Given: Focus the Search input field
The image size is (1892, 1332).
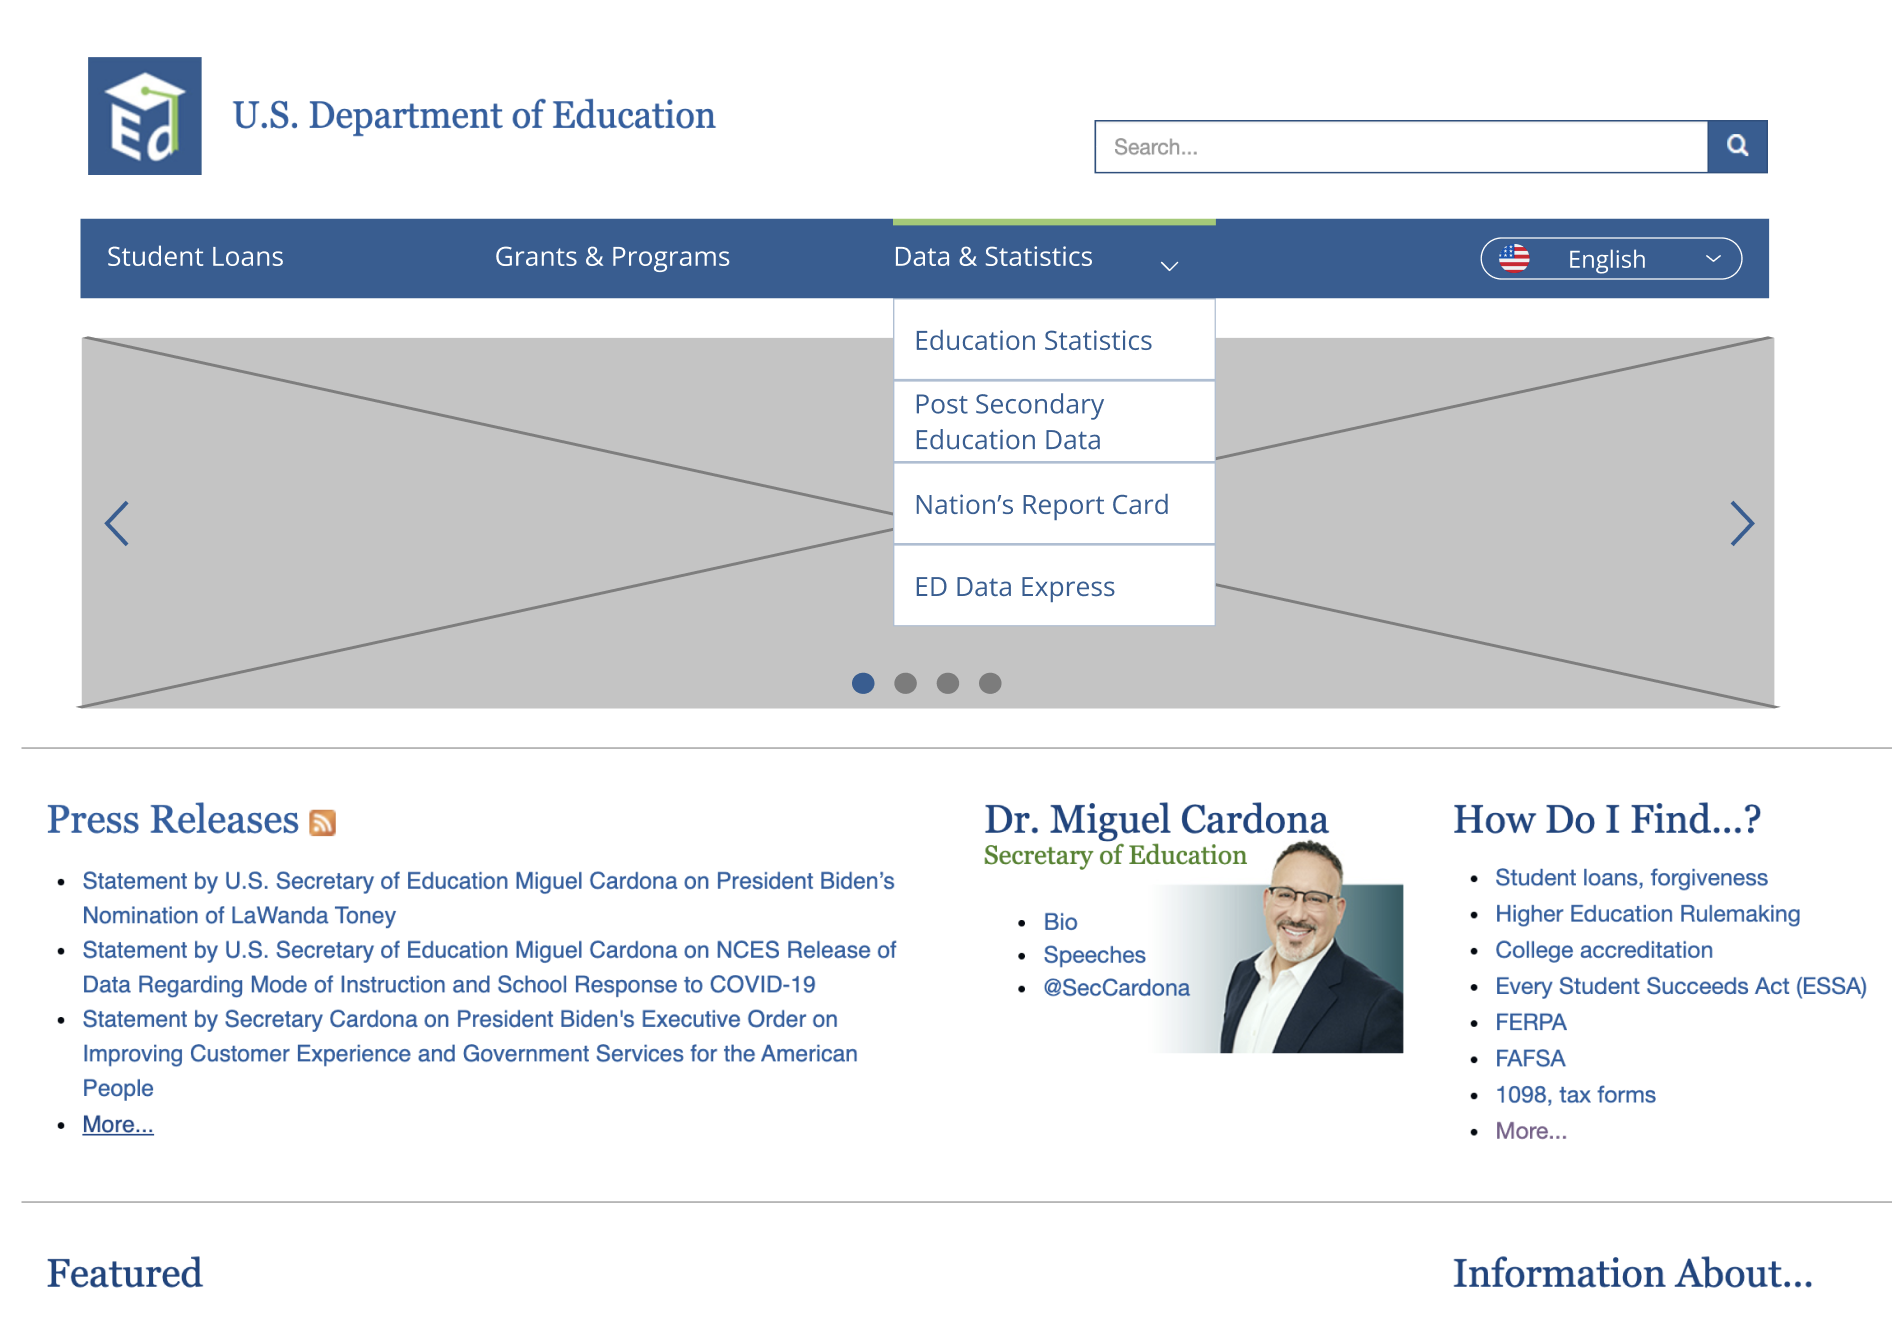Looking at the screenshot, I should point(1401,147).
